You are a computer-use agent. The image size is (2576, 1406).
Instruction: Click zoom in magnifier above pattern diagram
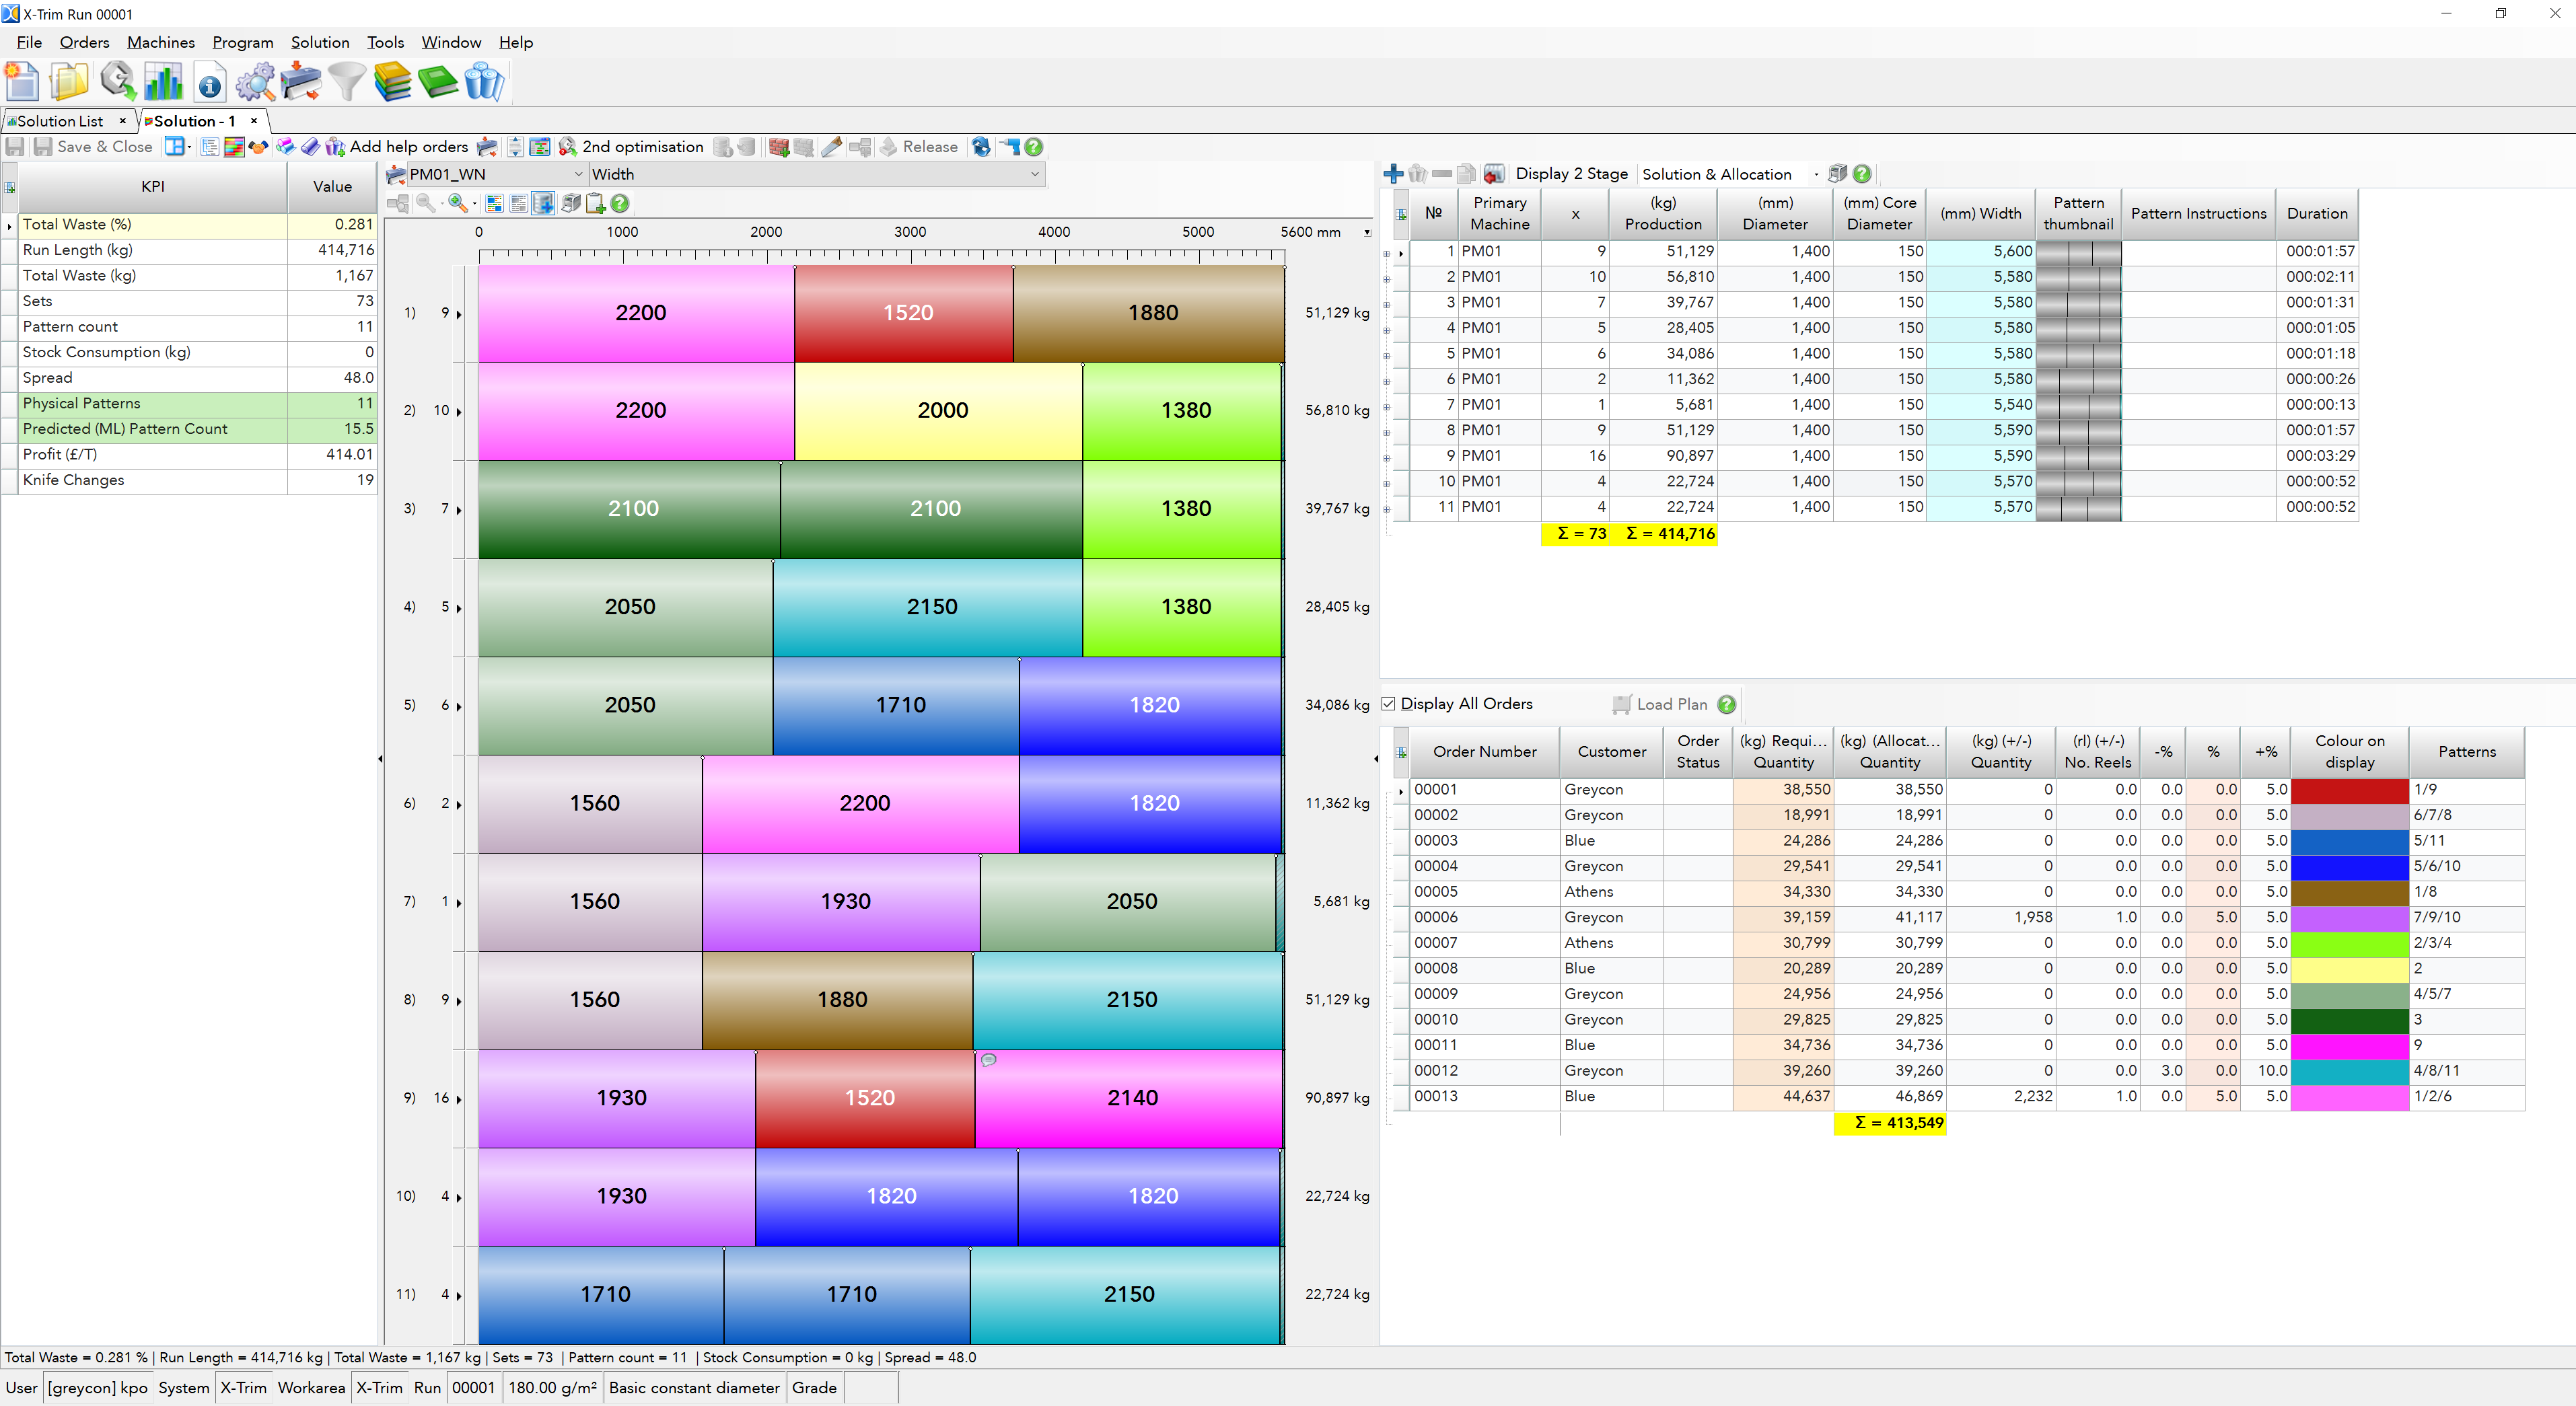[x=457, y=203]
